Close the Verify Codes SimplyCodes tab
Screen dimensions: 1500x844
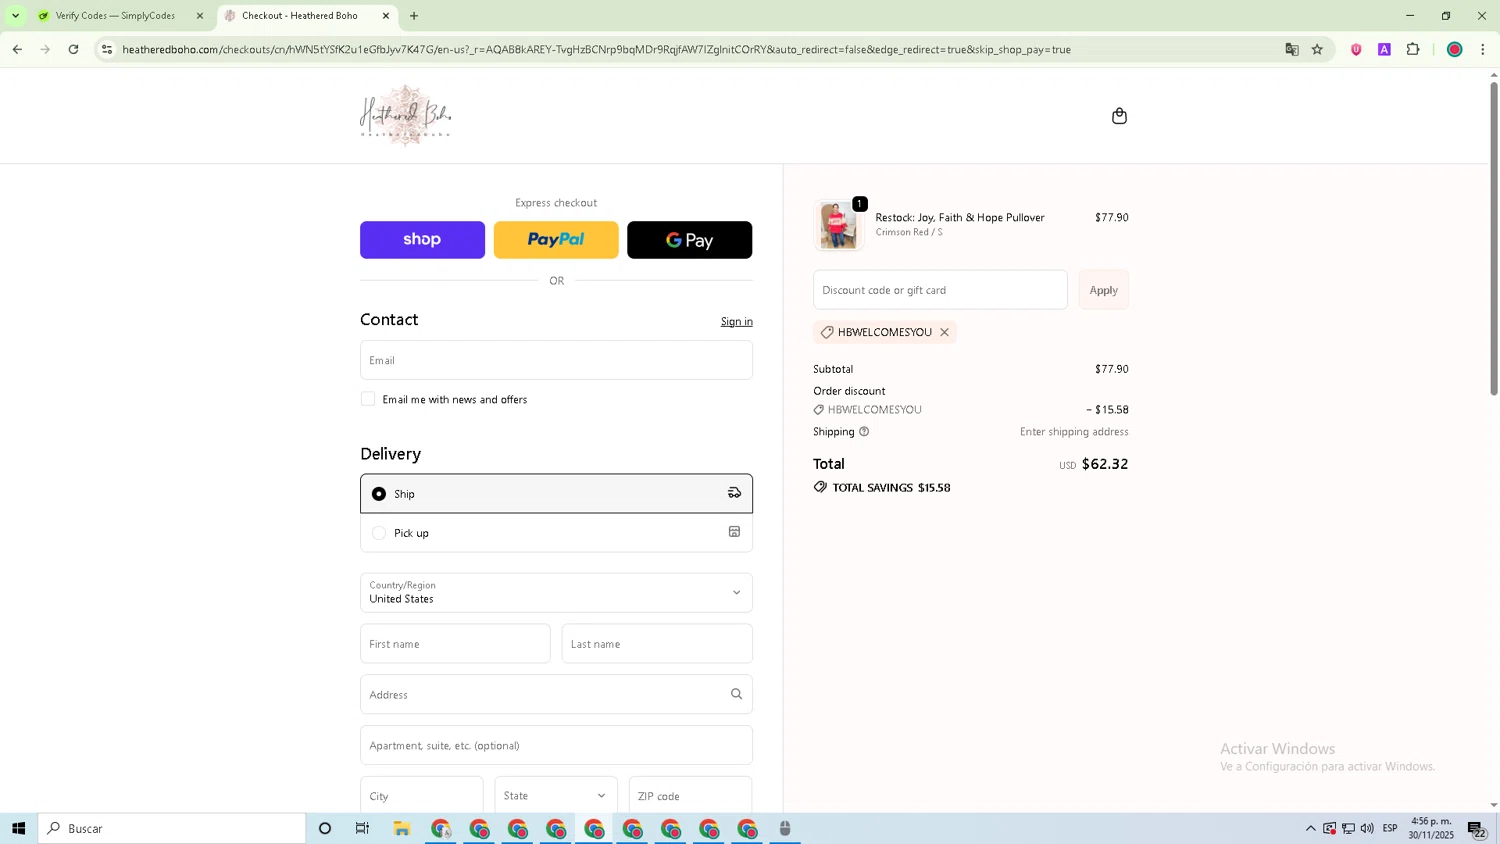click(x=199, y=16)
